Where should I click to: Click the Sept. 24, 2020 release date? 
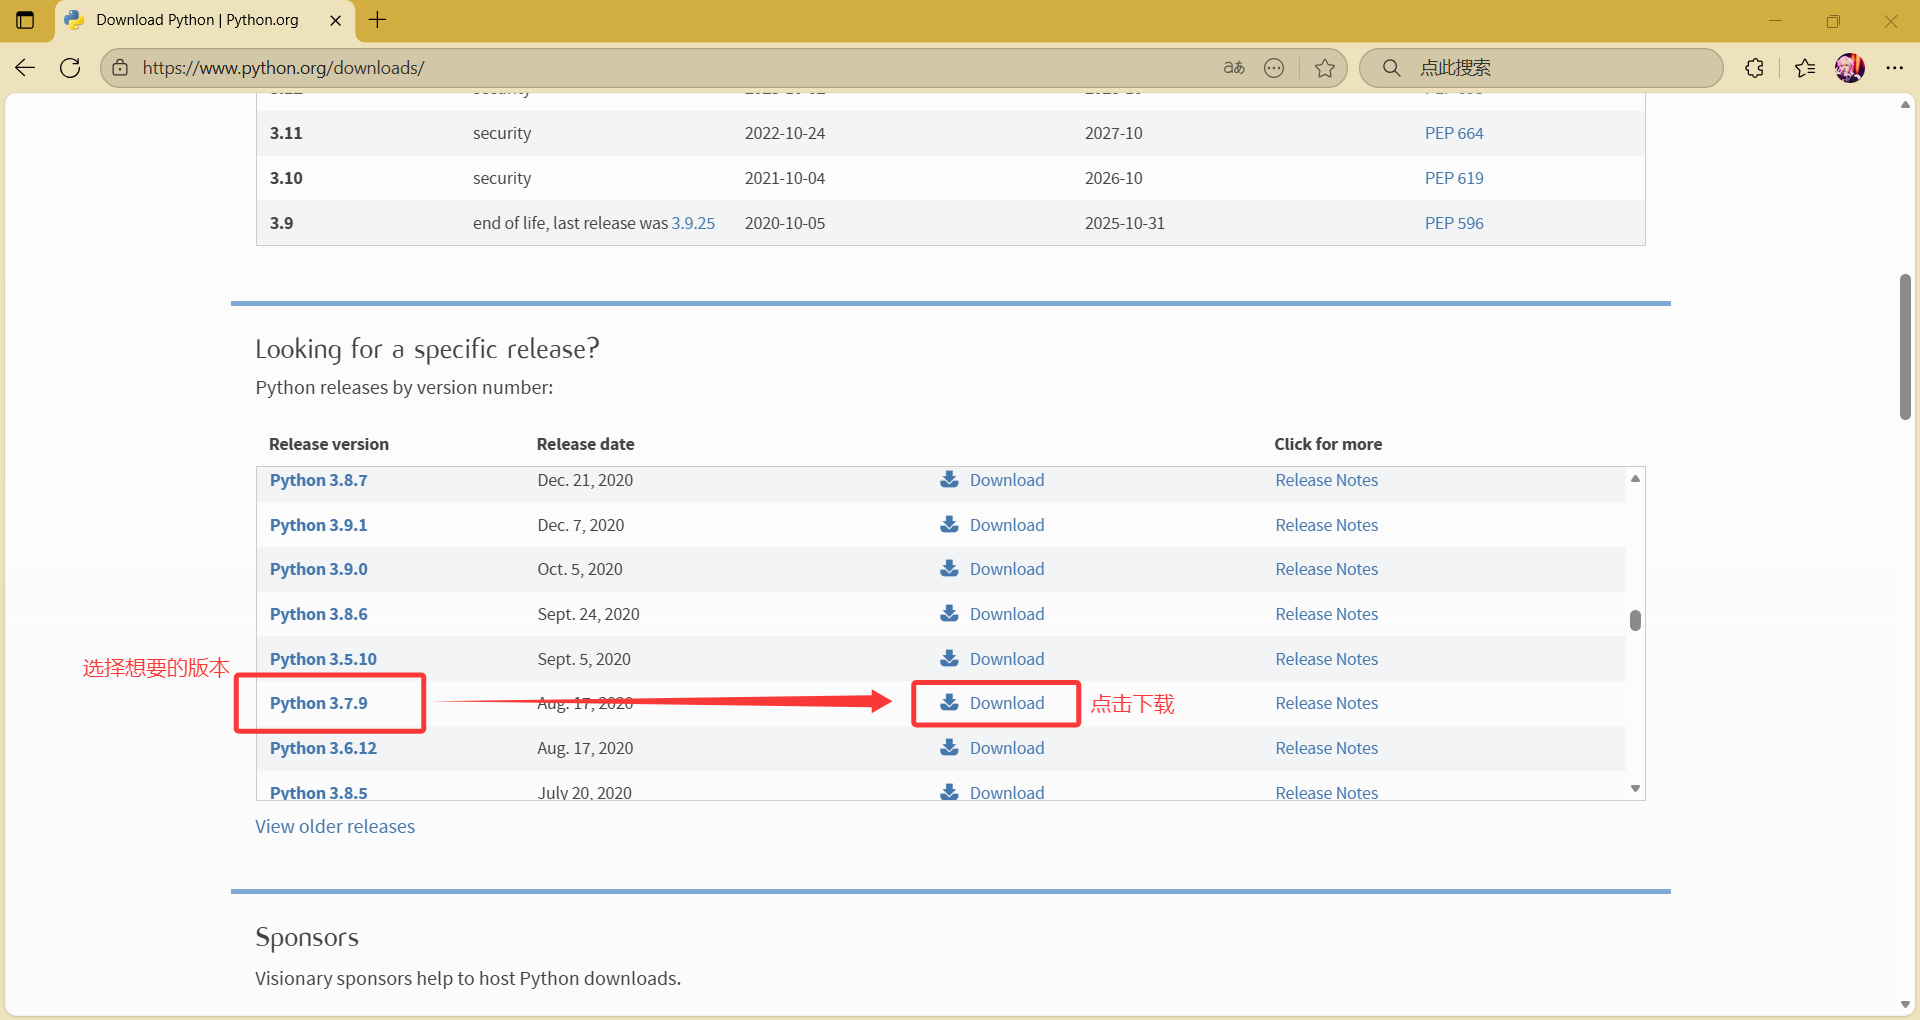point(588,614)
